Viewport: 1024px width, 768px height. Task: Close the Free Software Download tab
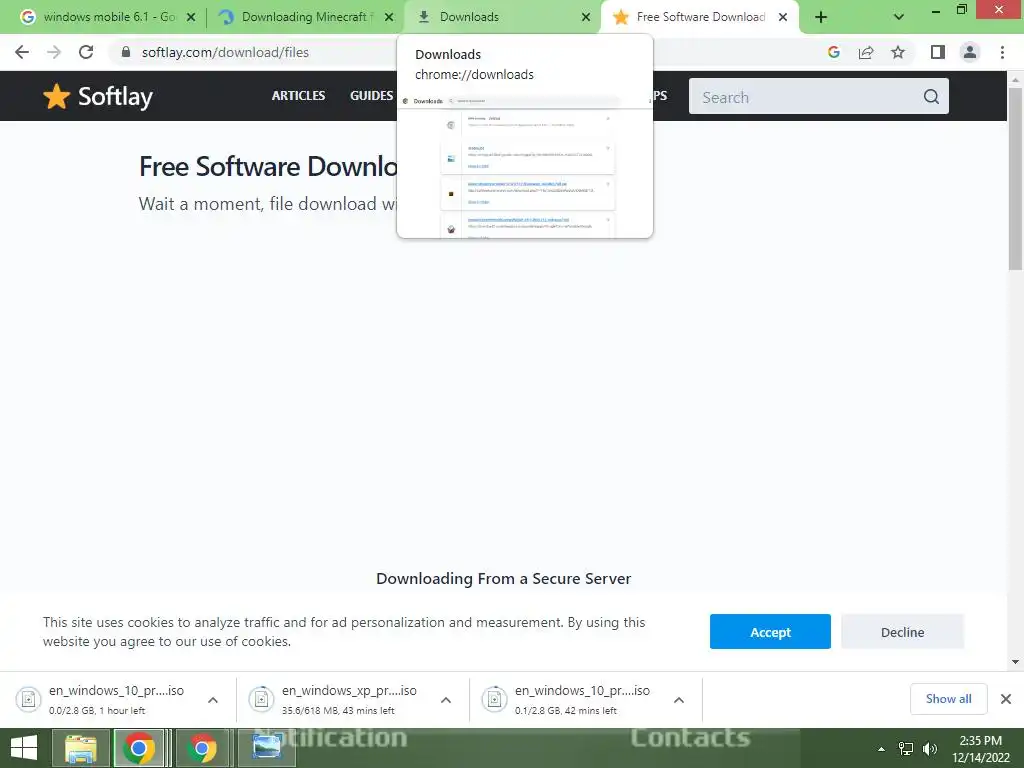(x=782, y=18)
